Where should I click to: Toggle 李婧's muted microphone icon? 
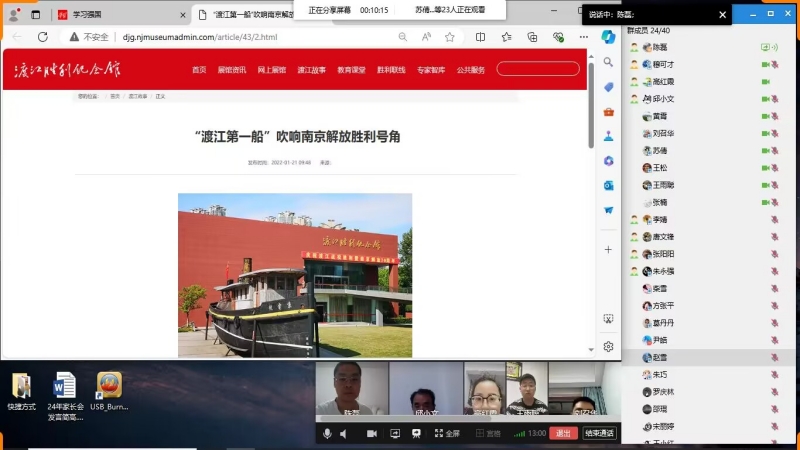pos(774,219)
